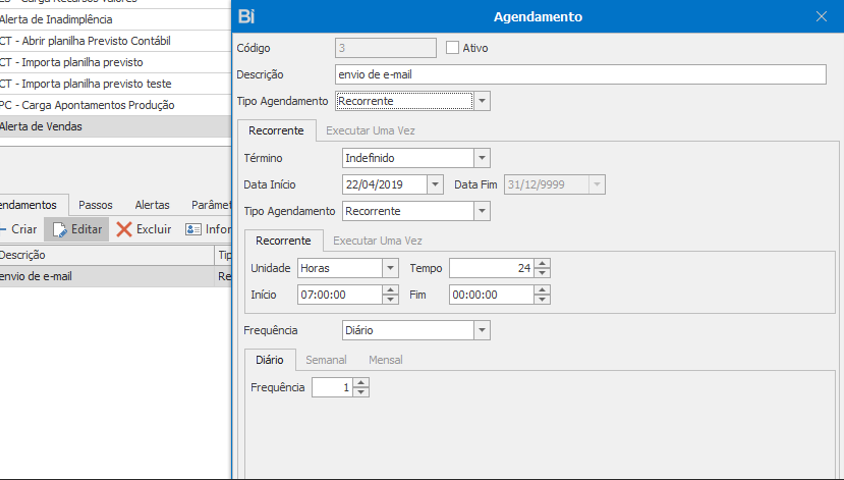Viewport: 844px width, 480px height.
Task: Click the Criar toolbar button
Action: (18, 230)
